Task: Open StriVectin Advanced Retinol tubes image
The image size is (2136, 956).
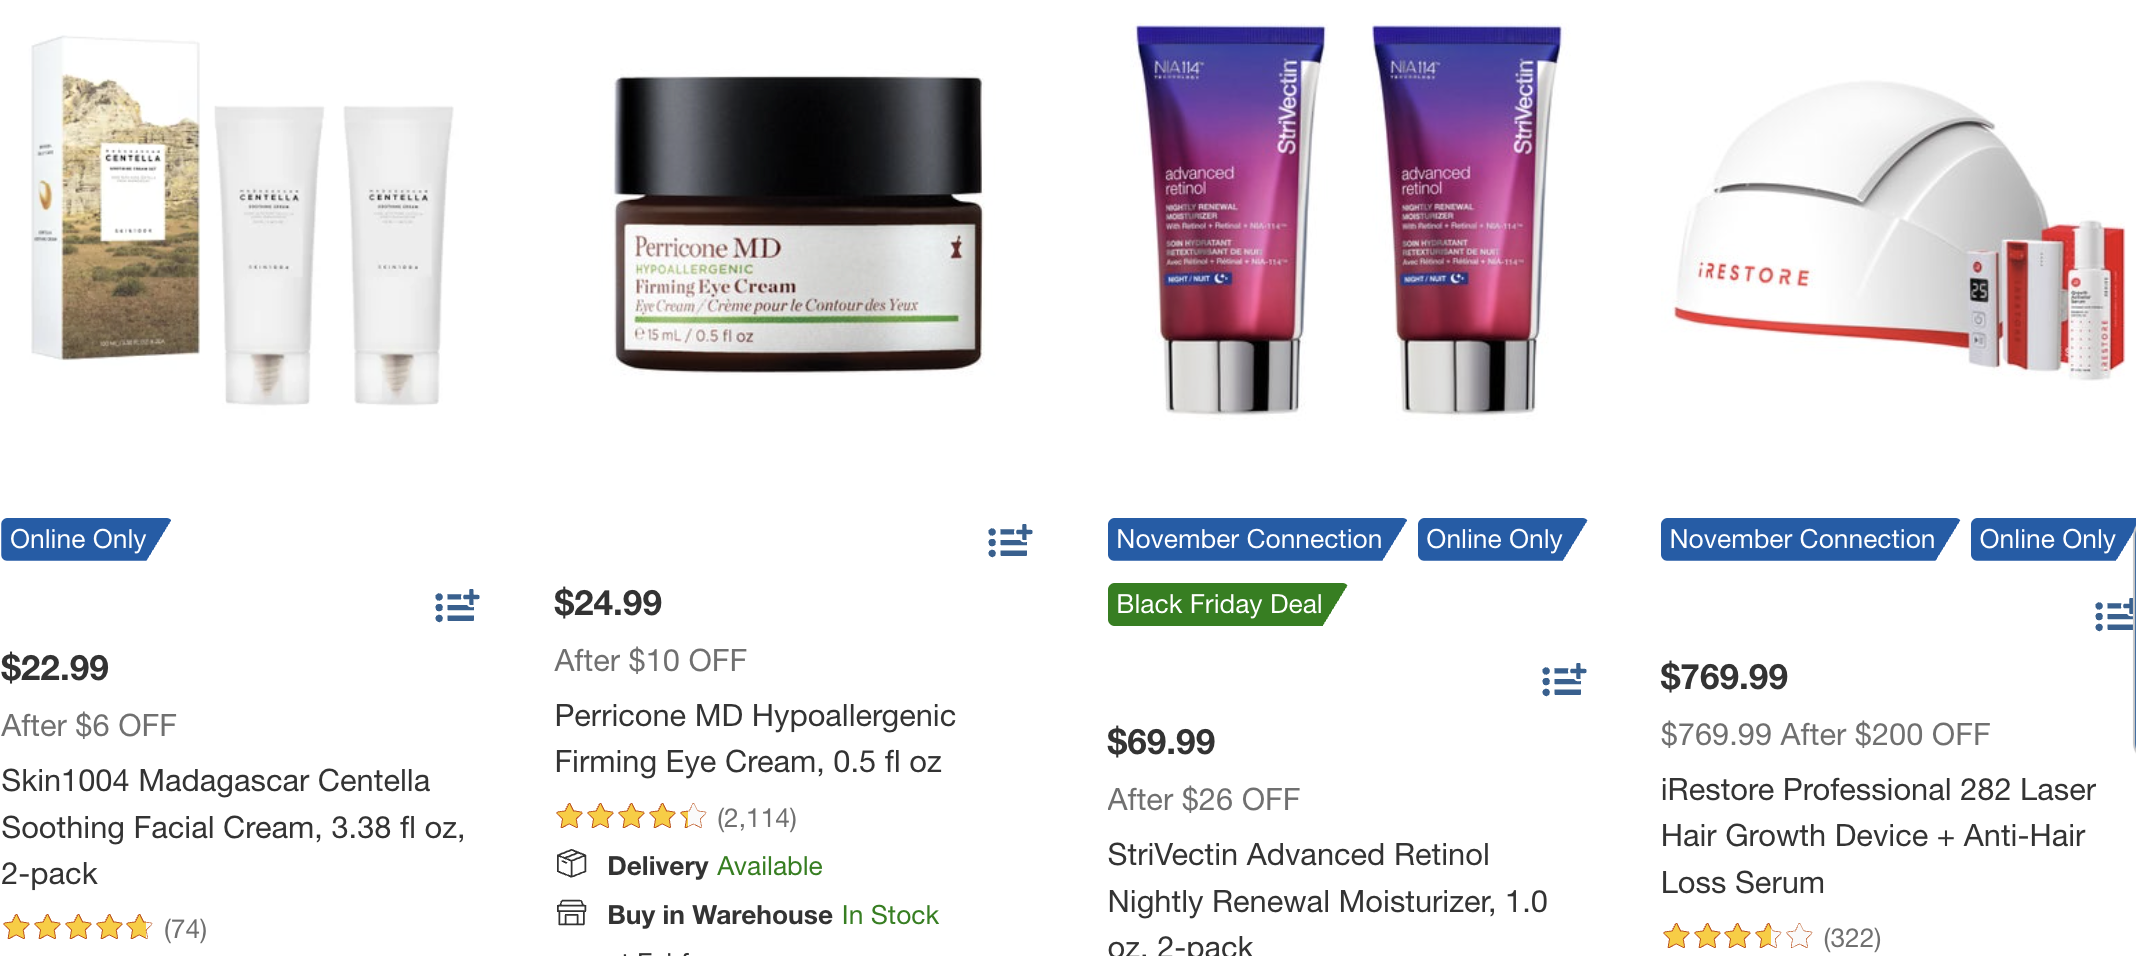Action: point(1349,219)
